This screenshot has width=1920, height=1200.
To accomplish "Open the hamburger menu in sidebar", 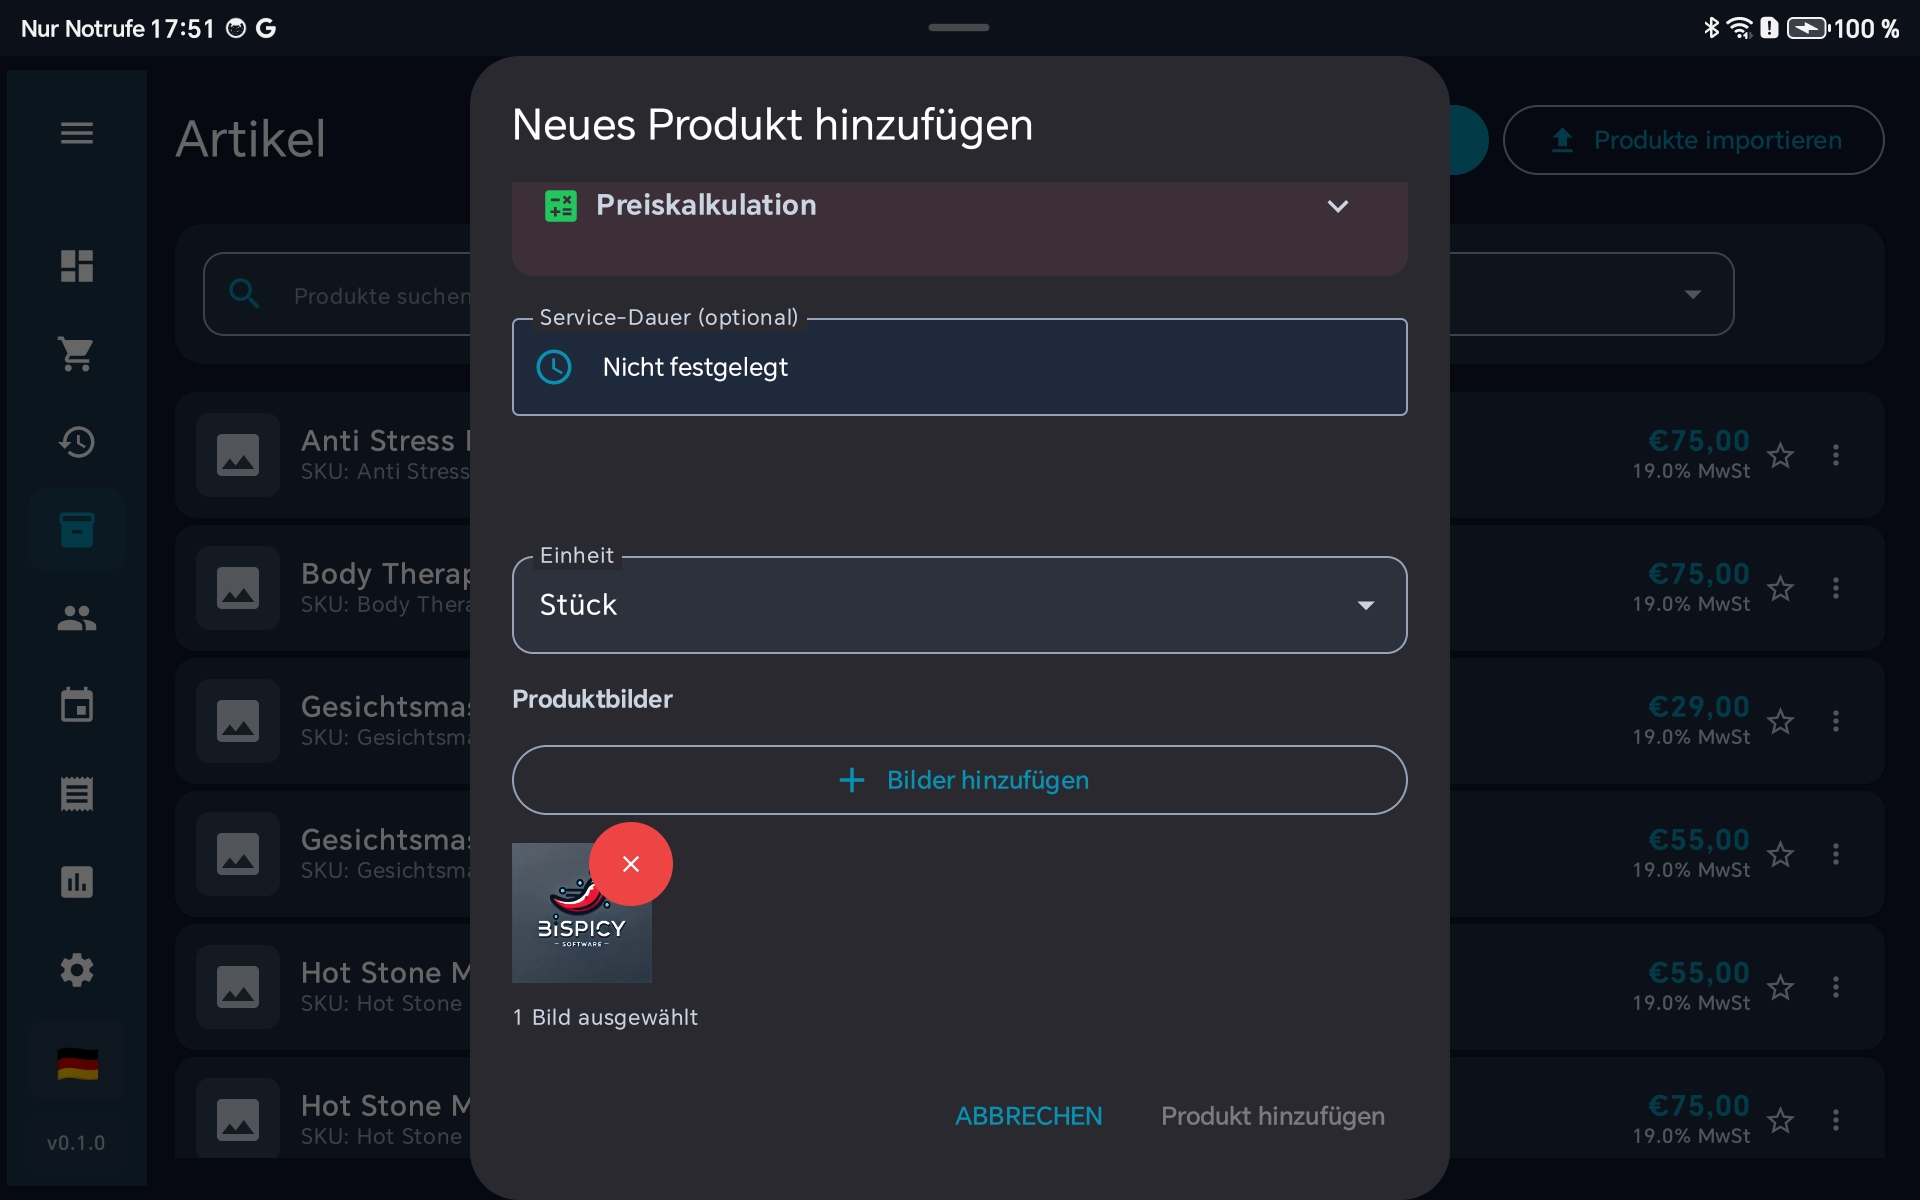I will tap(76, 133).
